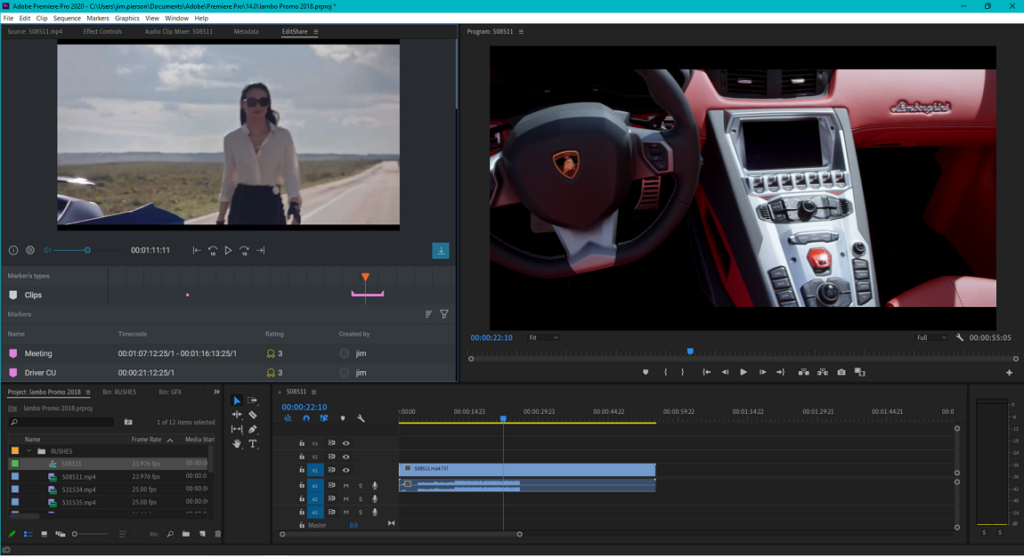Click Mark In in the Program monitor
1024x558 pixels.
(665, 372)
